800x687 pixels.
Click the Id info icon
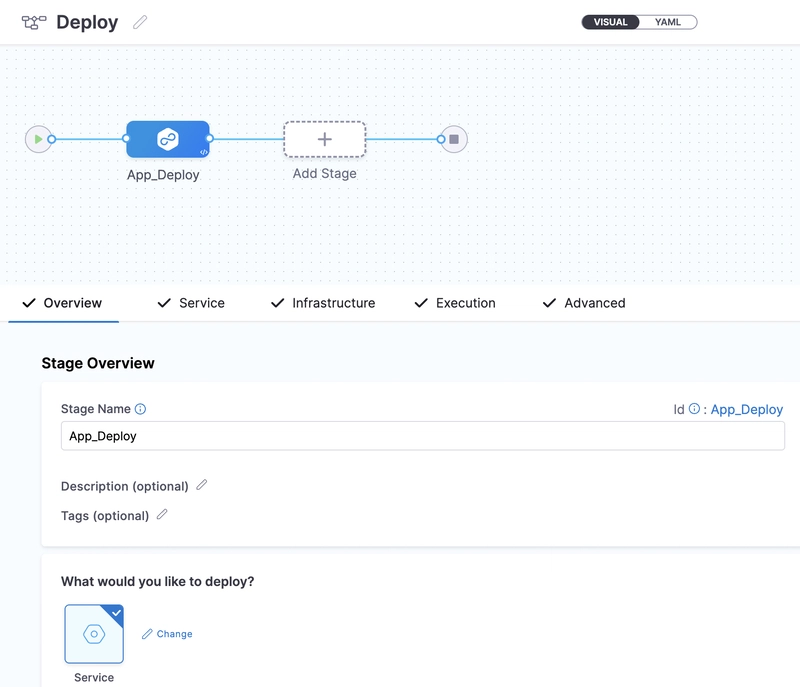tap(694, 409)
